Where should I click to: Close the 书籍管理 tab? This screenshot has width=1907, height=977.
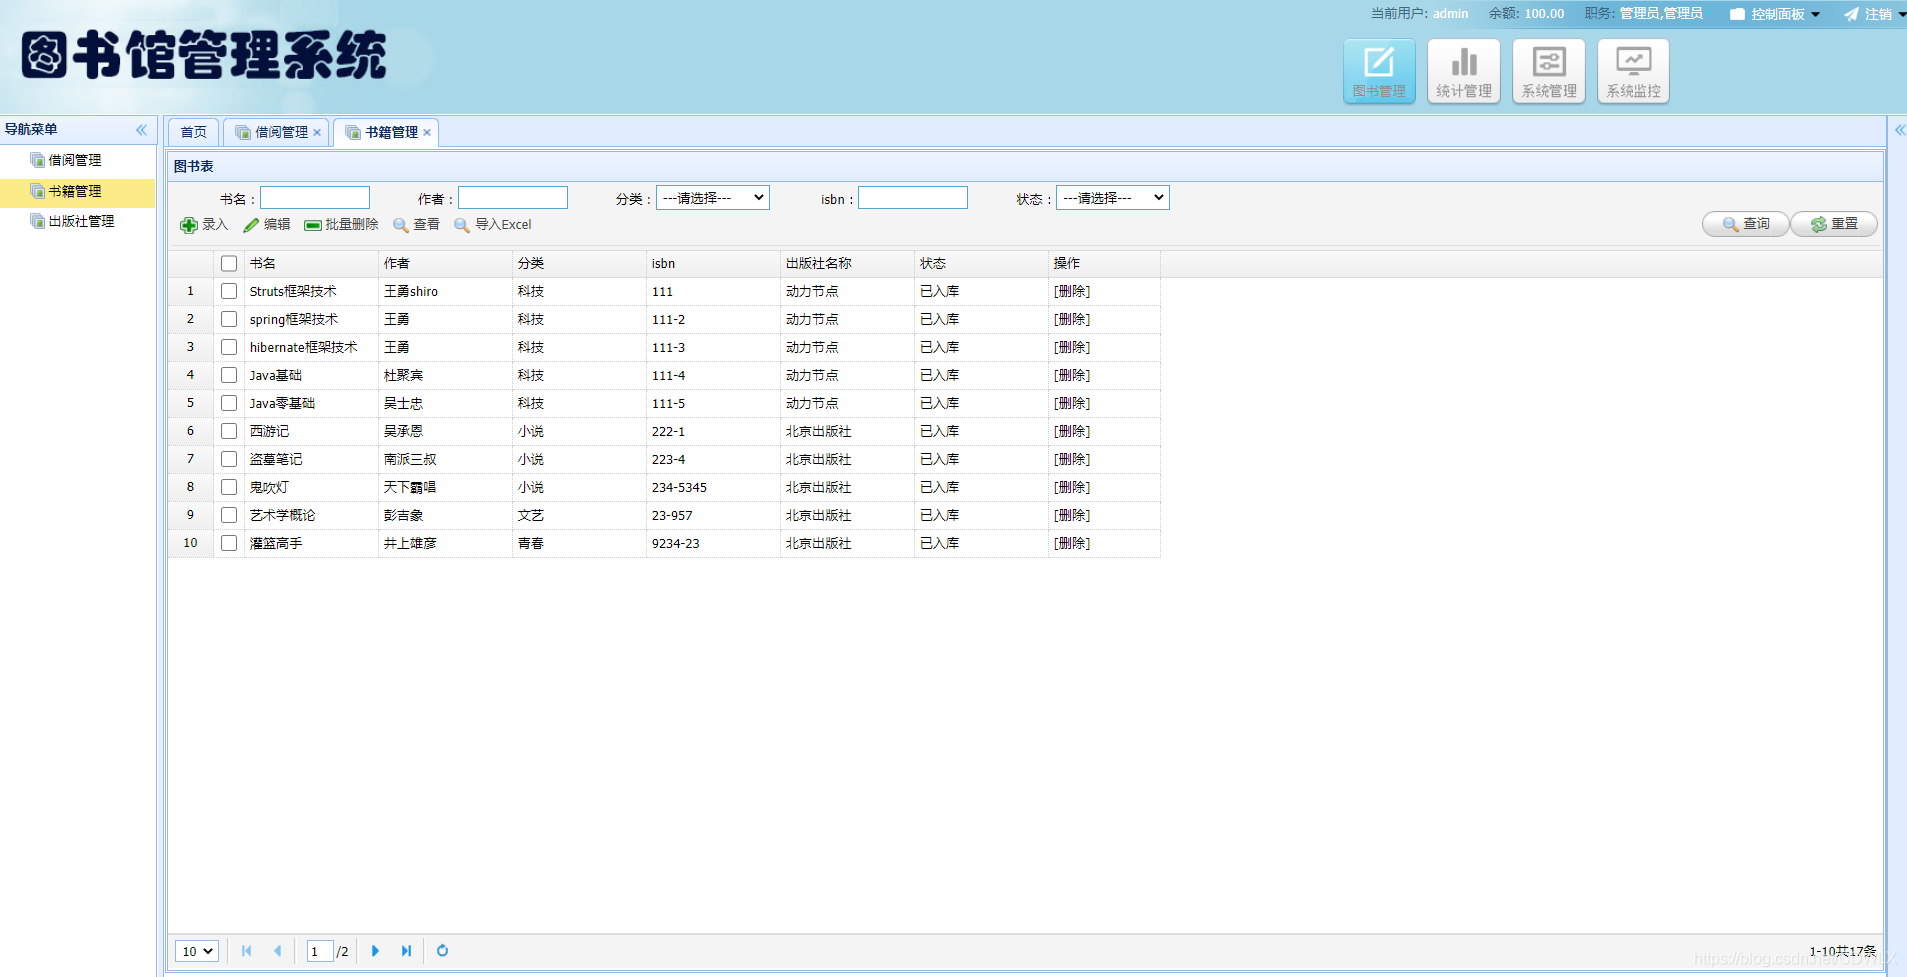coord(427,132)
